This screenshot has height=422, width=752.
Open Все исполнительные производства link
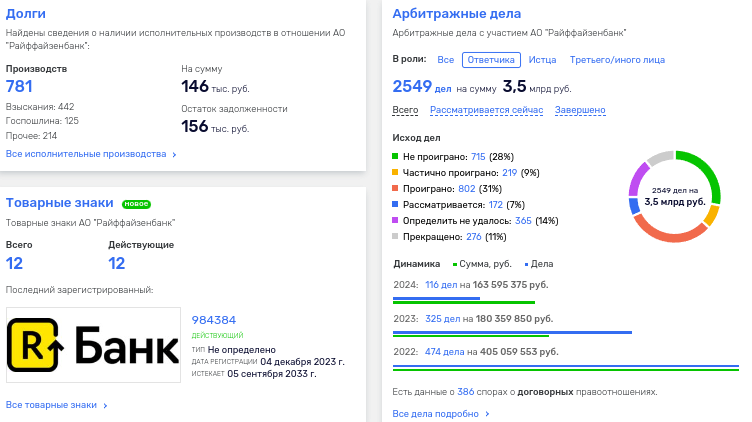(86, 154)
